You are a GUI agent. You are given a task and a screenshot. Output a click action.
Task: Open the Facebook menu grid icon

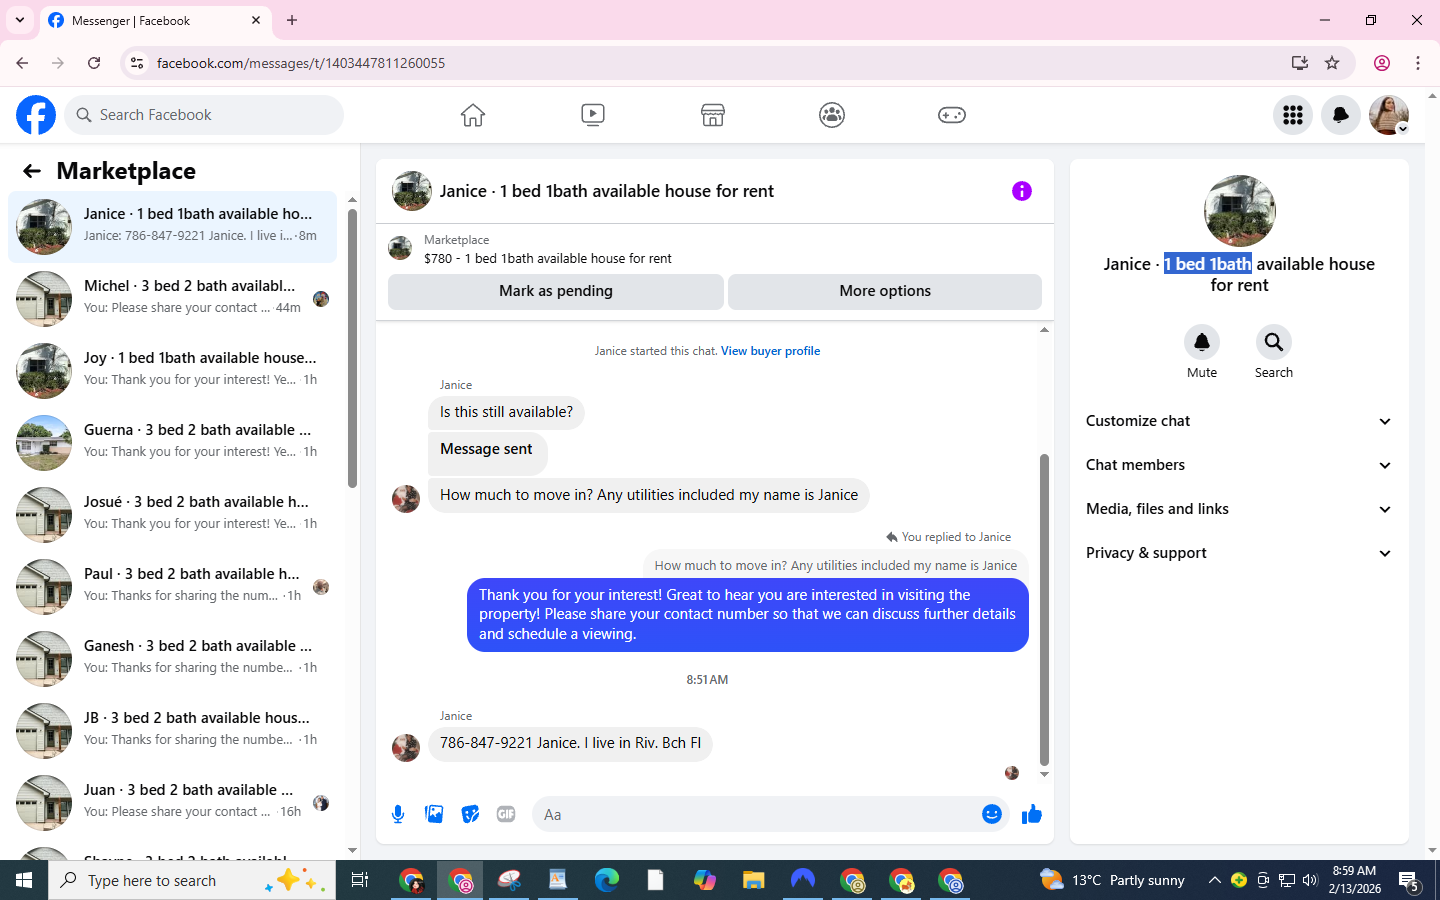click(1293, 115)
